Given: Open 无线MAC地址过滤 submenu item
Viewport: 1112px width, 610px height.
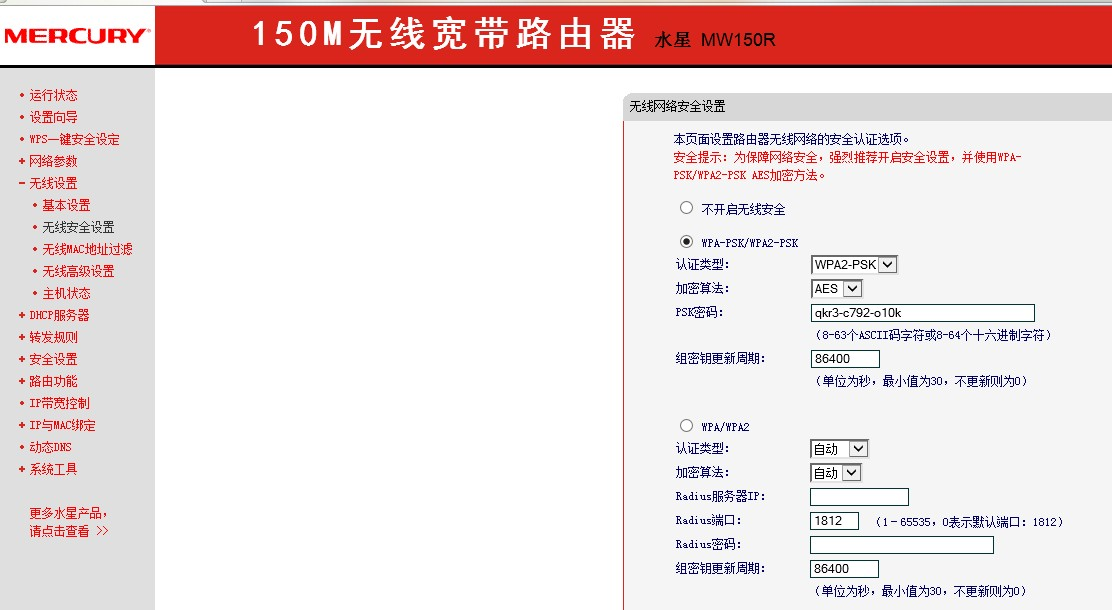Looking at the screenshot, I should (x=87, y=249).
